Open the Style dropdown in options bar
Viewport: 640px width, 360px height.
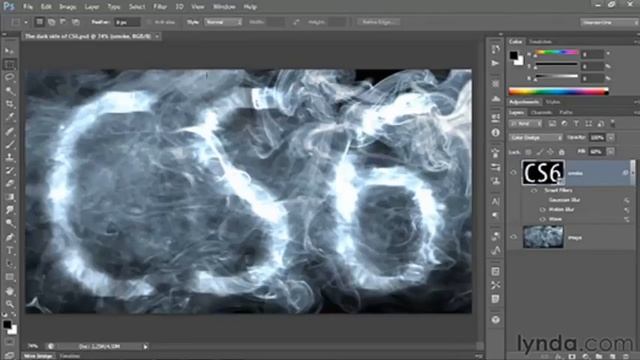(x=223, y=22)
